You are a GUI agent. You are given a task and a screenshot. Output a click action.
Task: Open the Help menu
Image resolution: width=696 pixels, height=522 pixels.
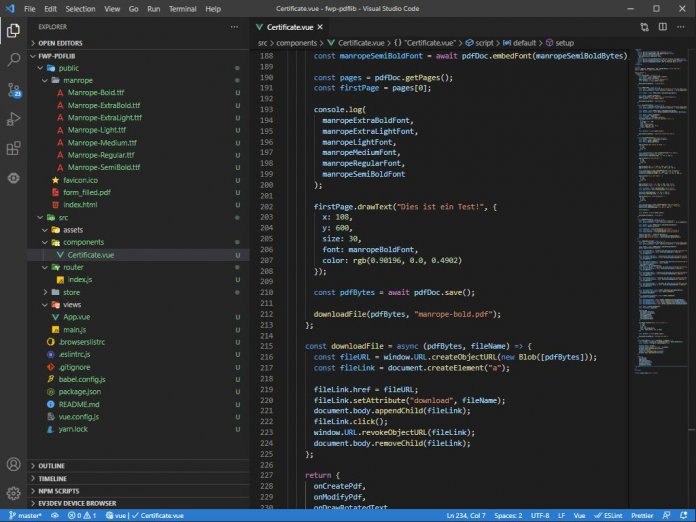coord(213,9)
